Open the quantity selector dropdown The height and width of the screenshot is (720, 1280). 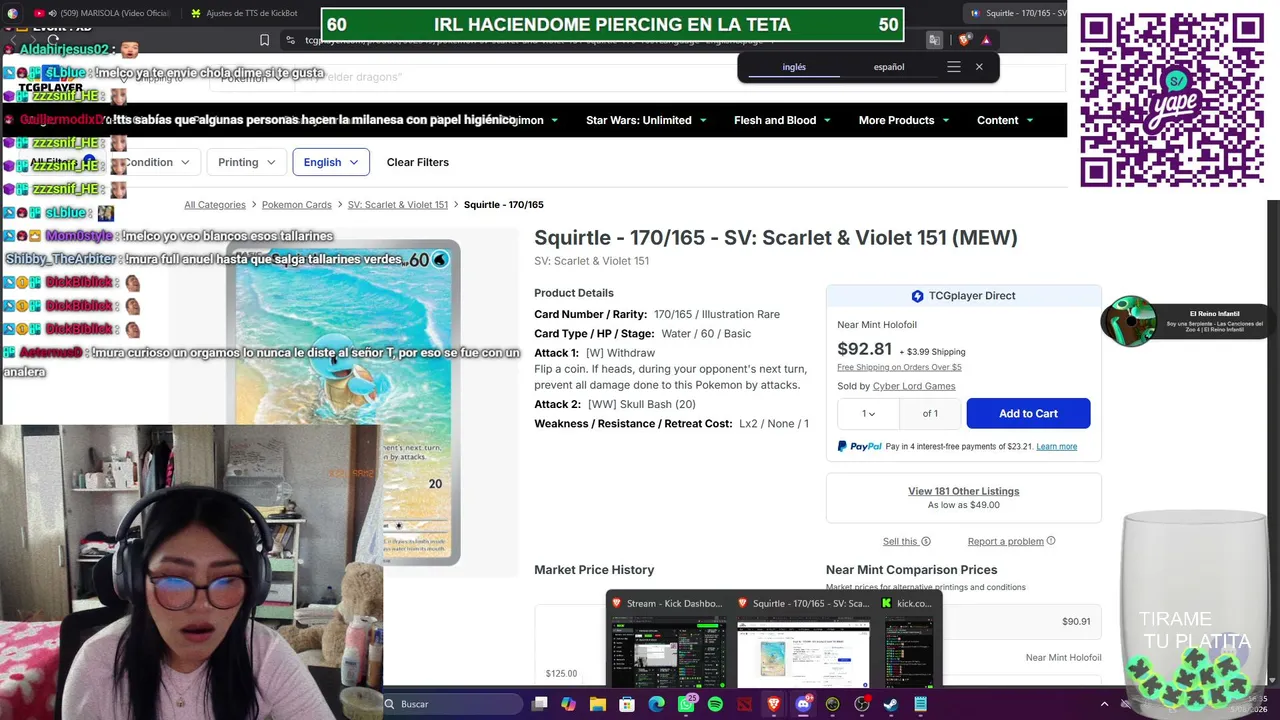(x=868, y=414)
